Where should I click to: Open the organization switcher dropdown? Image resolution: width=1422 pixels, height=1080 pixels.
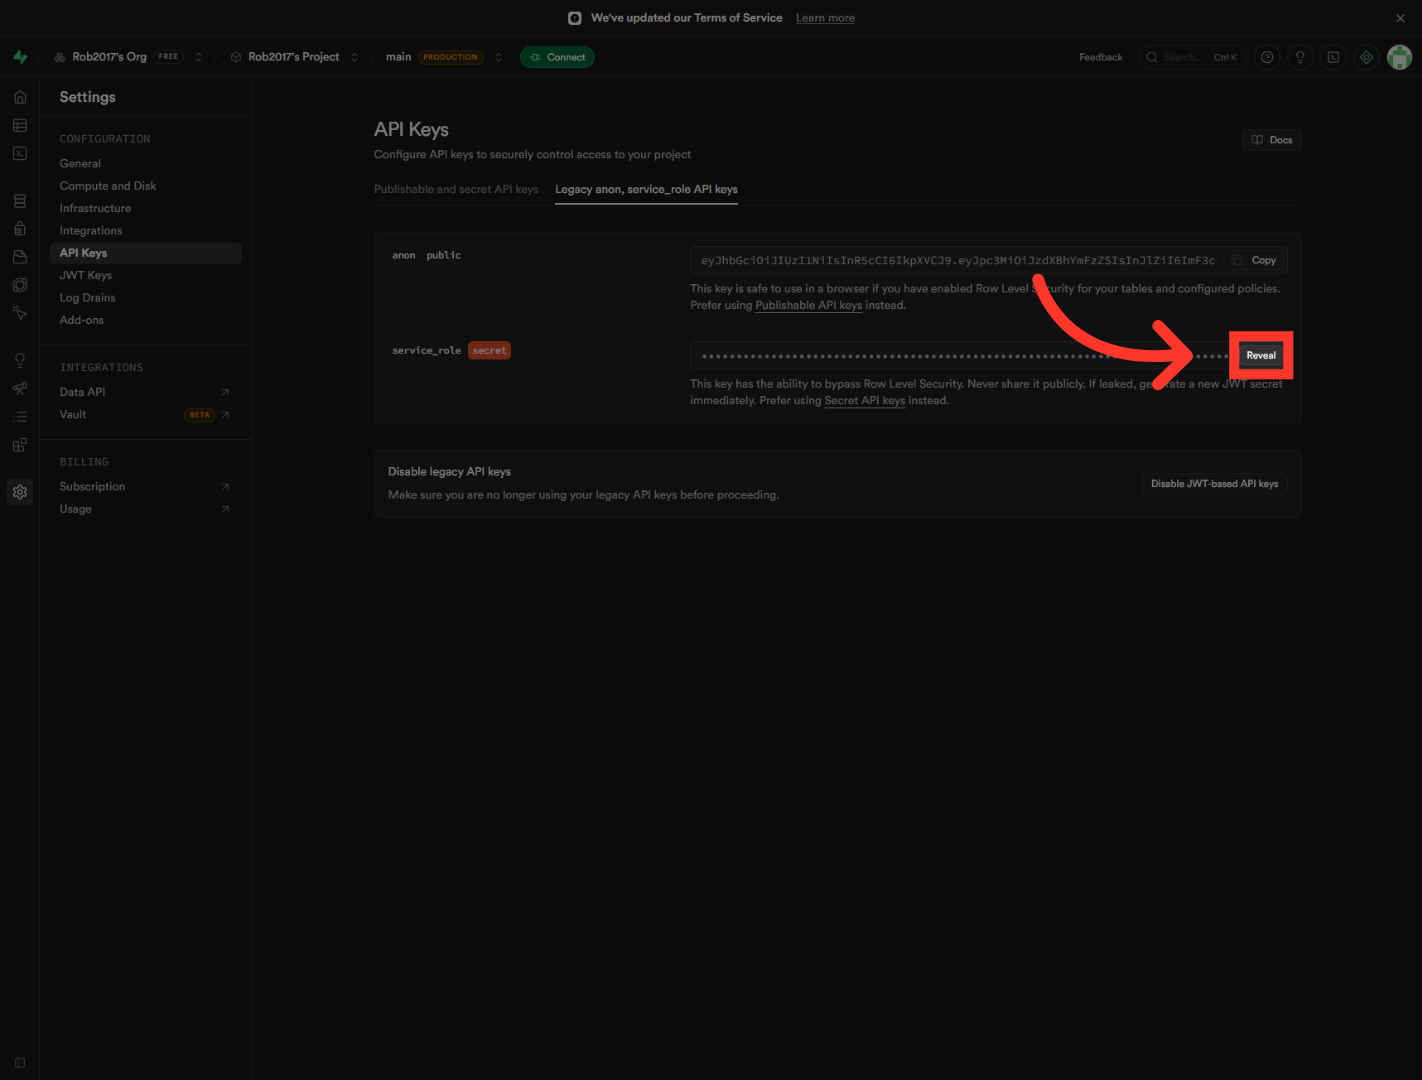(x=199, y=57)
